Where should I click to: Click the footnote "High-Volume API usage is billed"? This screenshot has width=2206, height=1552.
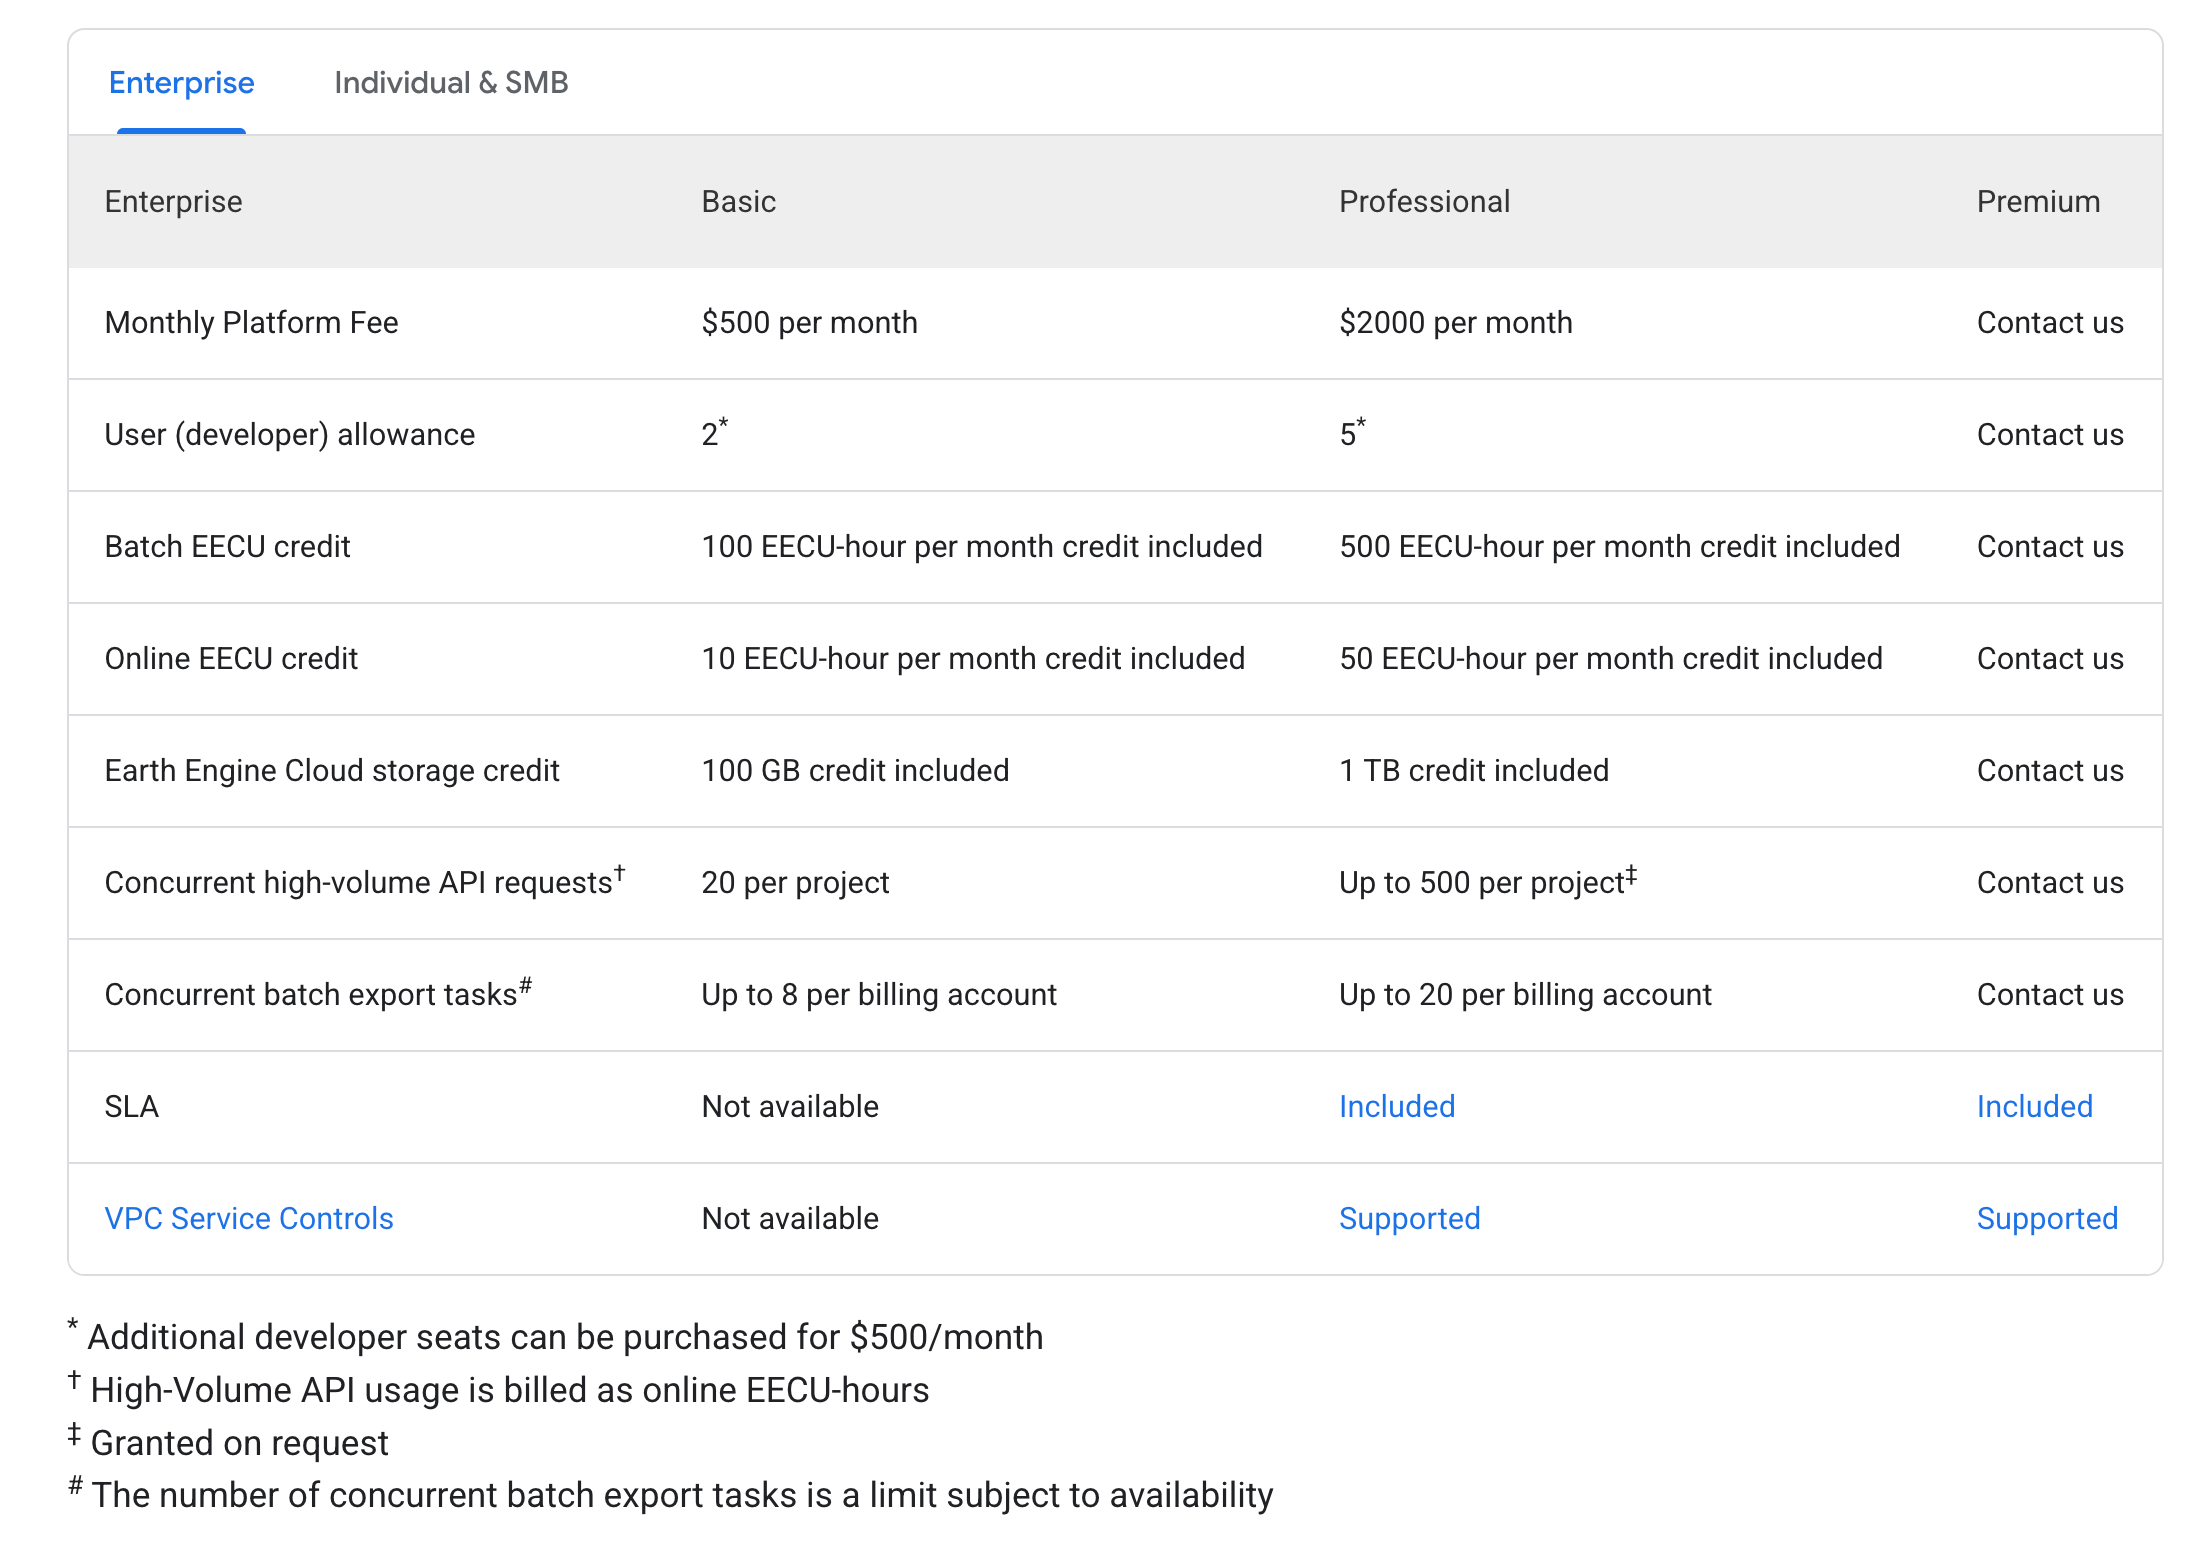point(499,1389)
